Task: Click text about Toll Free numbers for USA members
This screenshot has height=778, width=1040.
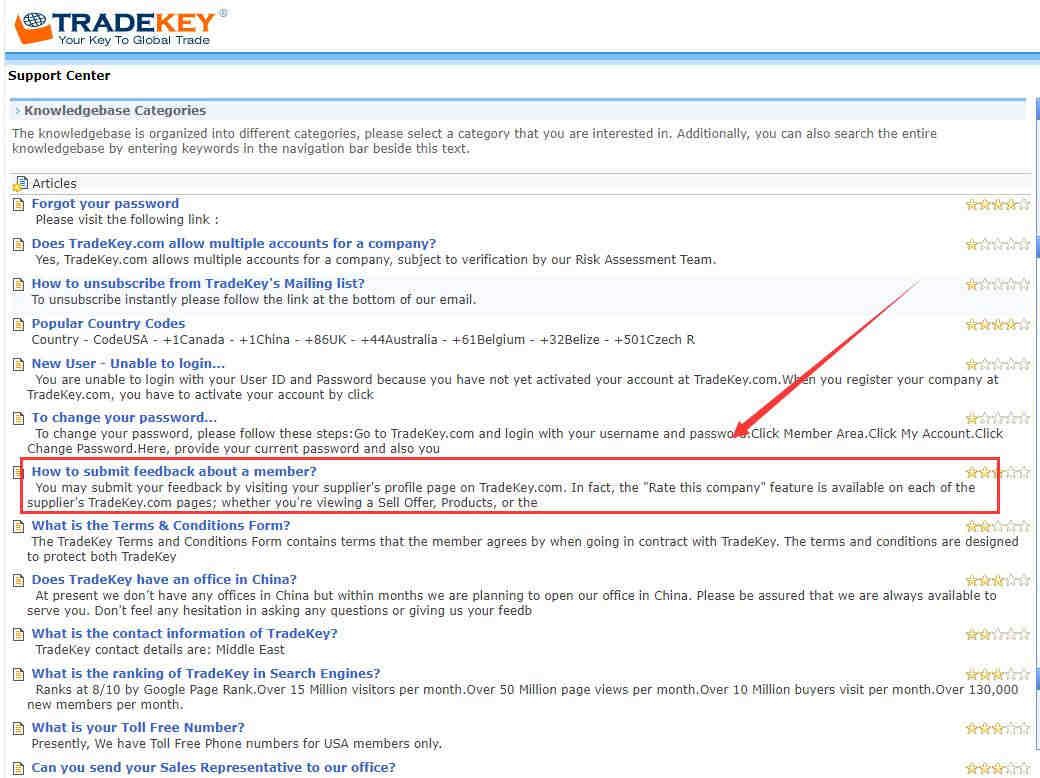Action: click(x=237, y=744)
